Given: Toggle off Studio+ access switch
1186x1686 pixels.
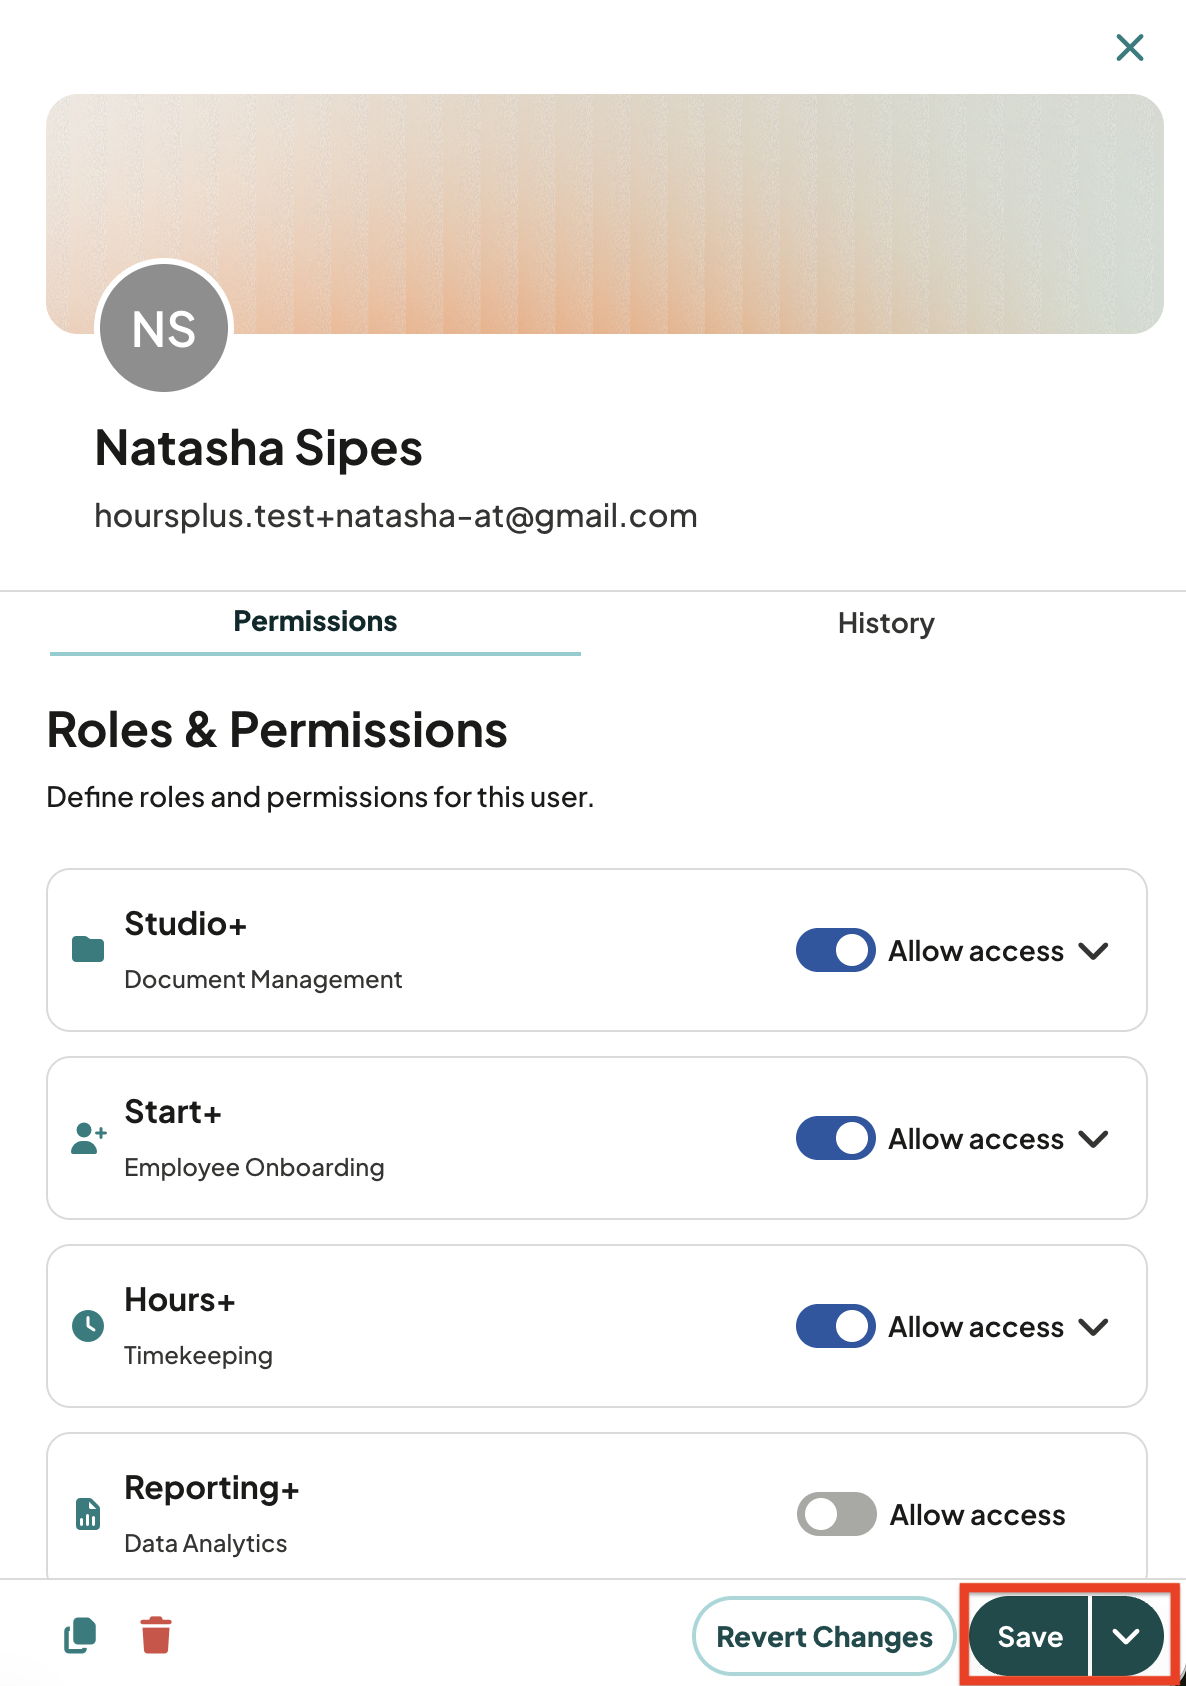Looking at the screenshot, I should [836, 950].
